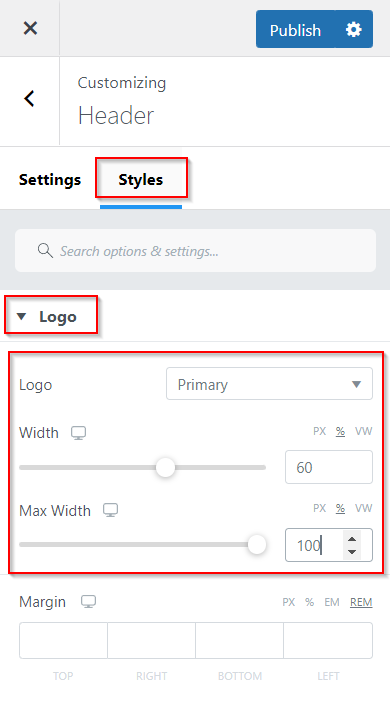Viewport: 390px width, 713px height.
Task: Switch to the Styles tab
Action: point(140,180)
